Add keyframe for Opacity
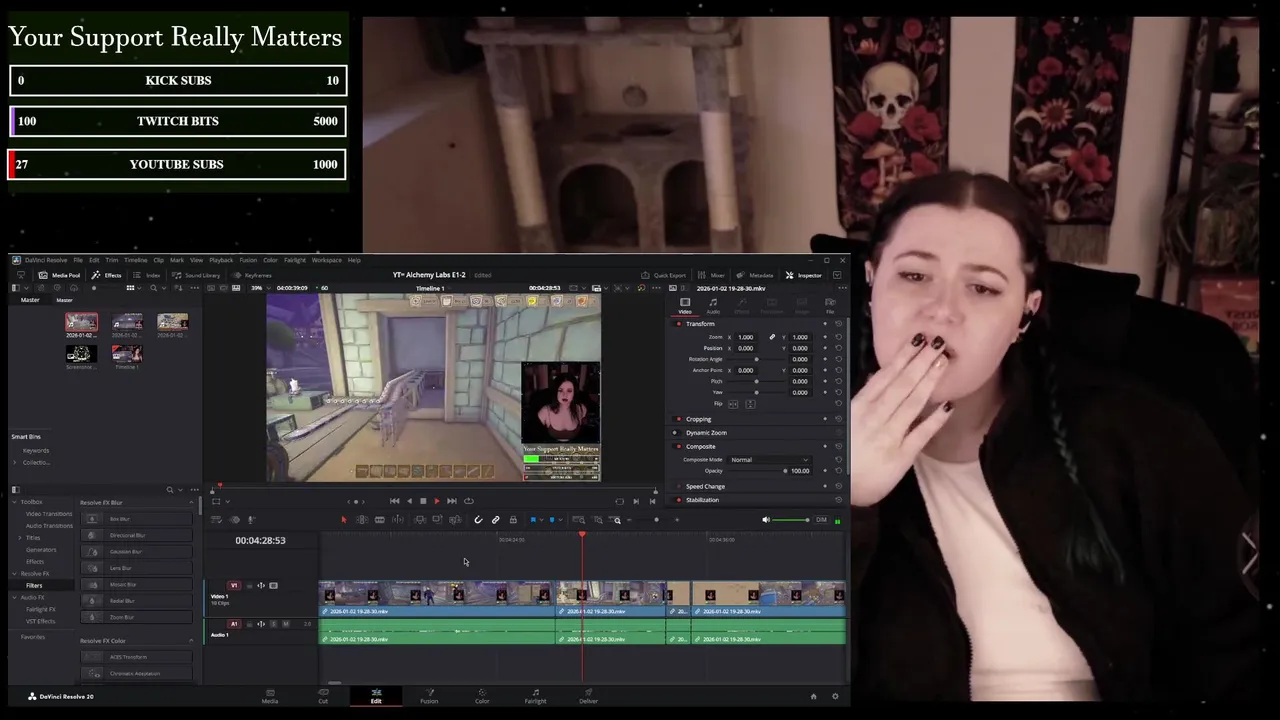This screenshot has width=1280, height=720. 825,471
